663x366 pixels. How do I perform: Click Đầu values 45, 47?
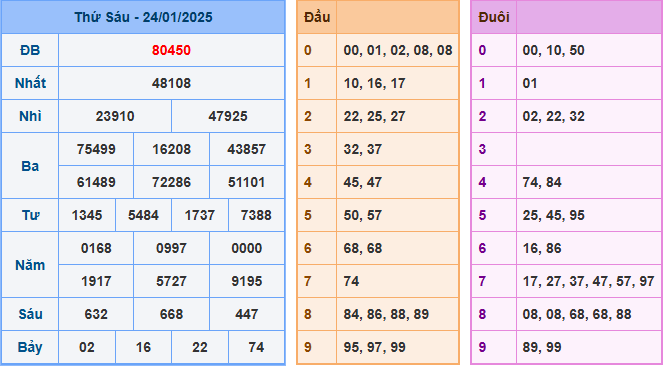363,182
